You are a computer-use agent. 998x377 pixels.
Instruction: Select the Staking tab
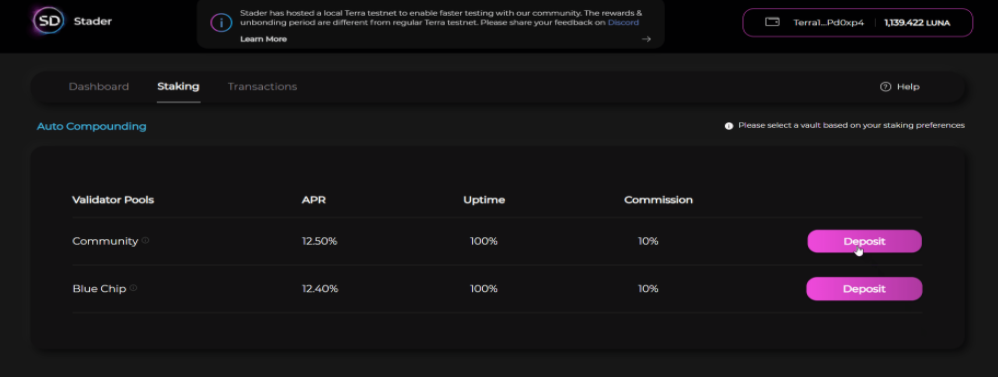coord(178,87)
